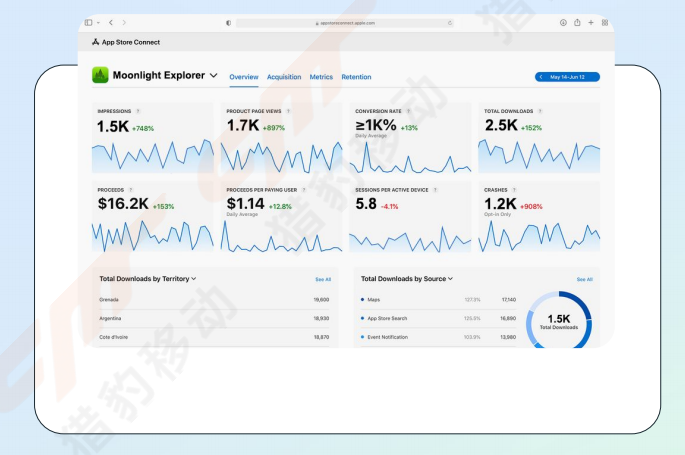Click the Total Downloads help icon
Screen dimensions: 685x455
pos(540,111)
